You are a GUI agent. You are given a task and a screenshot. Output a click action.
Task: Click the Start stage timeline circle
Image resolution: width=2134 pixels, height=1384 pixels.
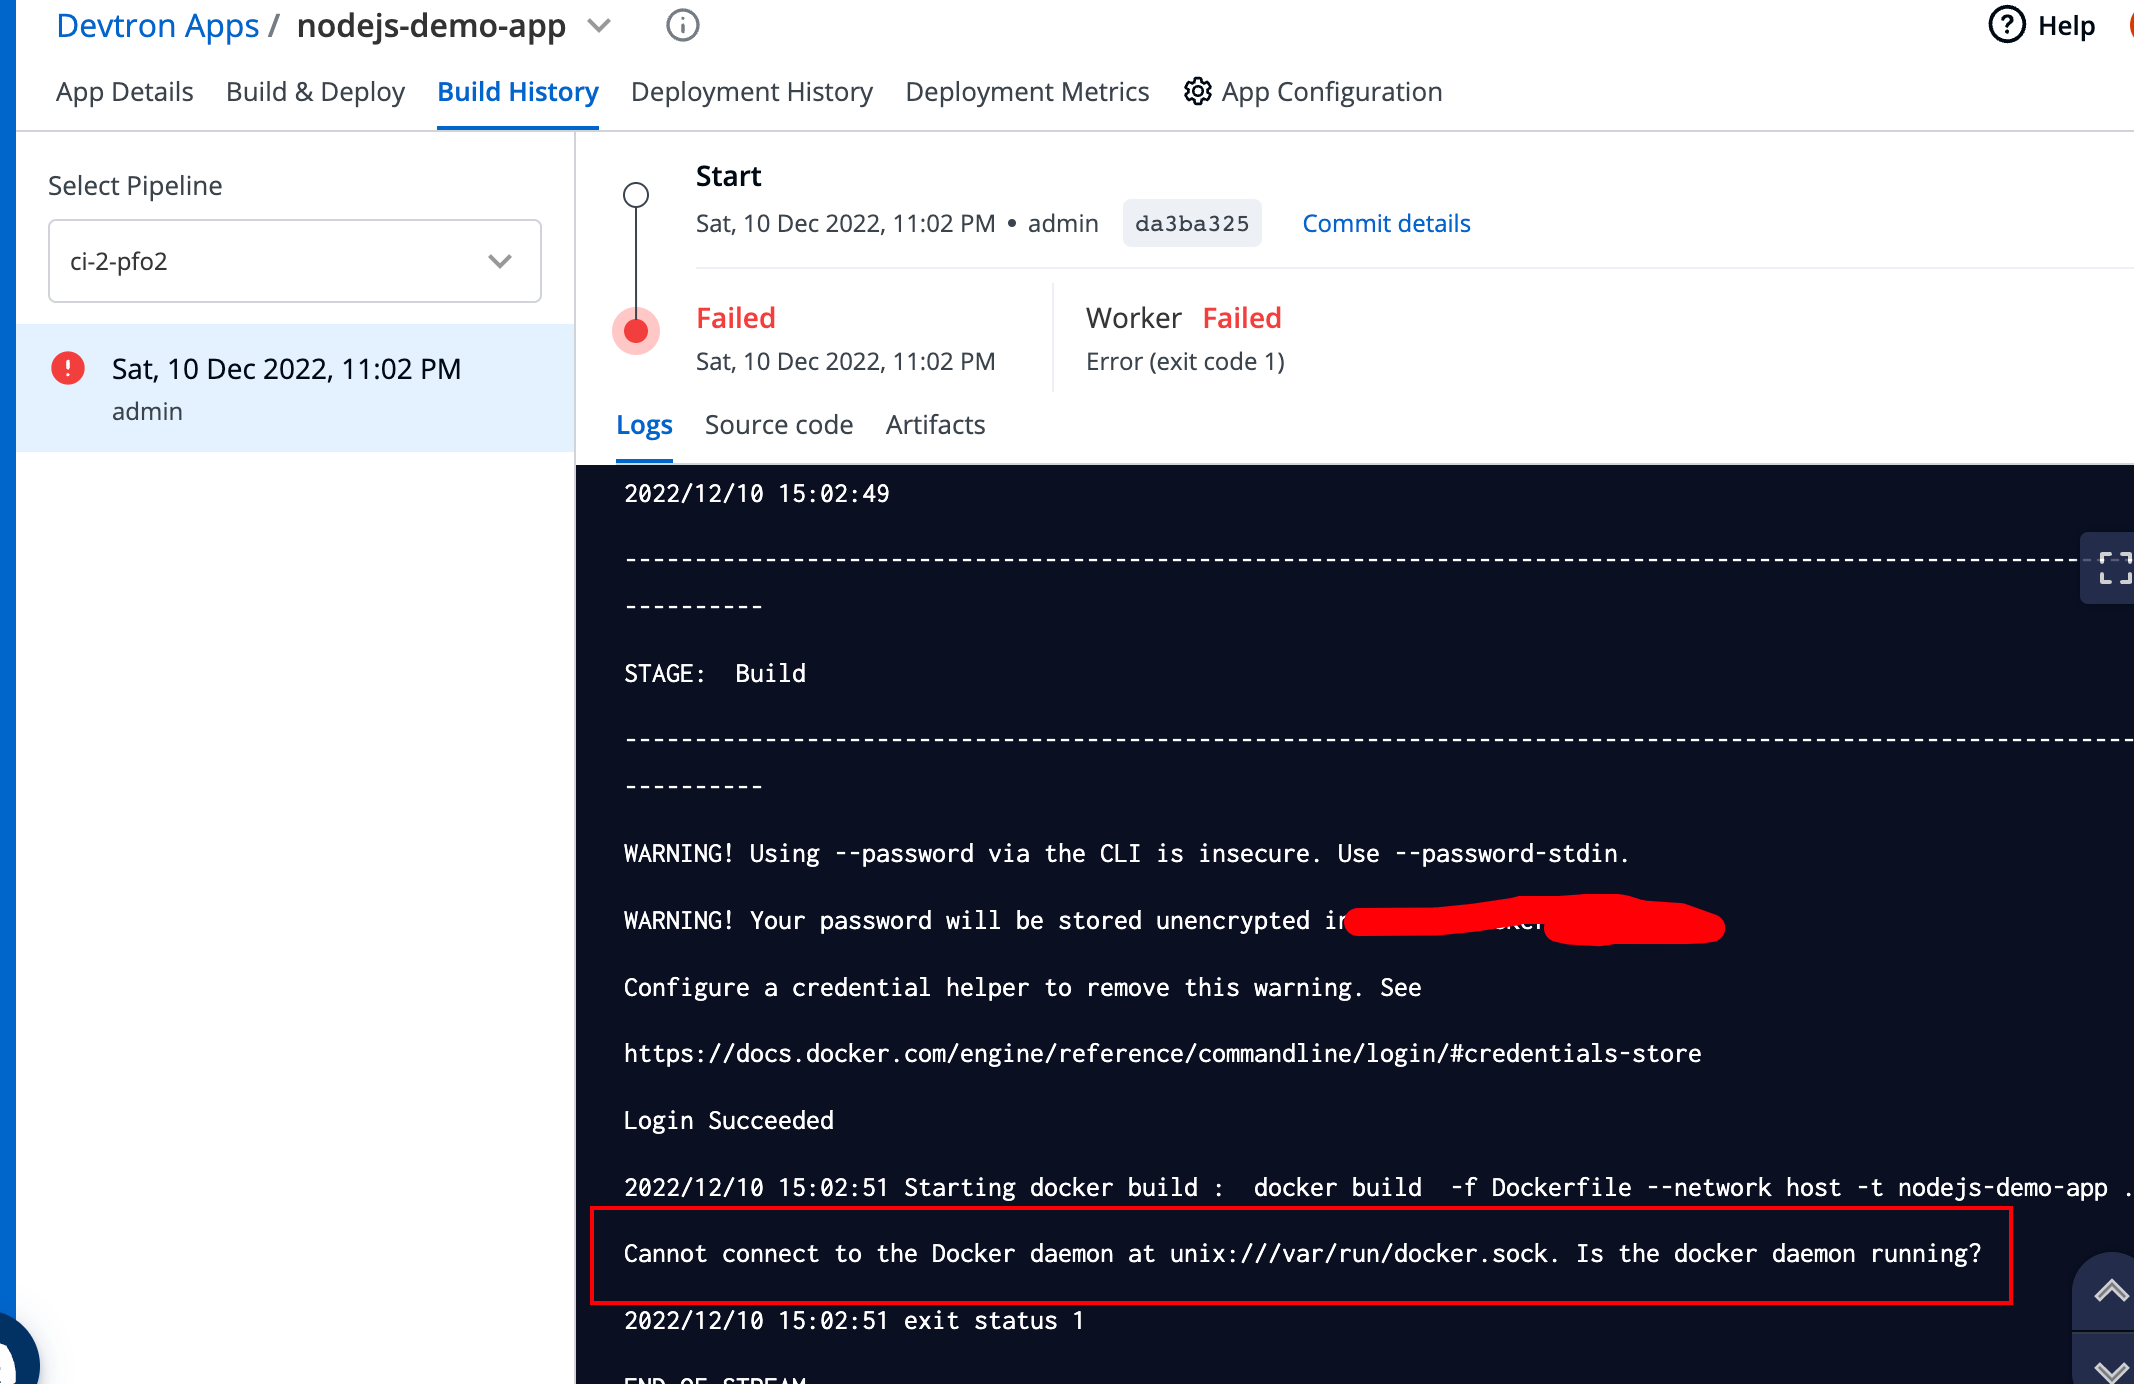636,195
